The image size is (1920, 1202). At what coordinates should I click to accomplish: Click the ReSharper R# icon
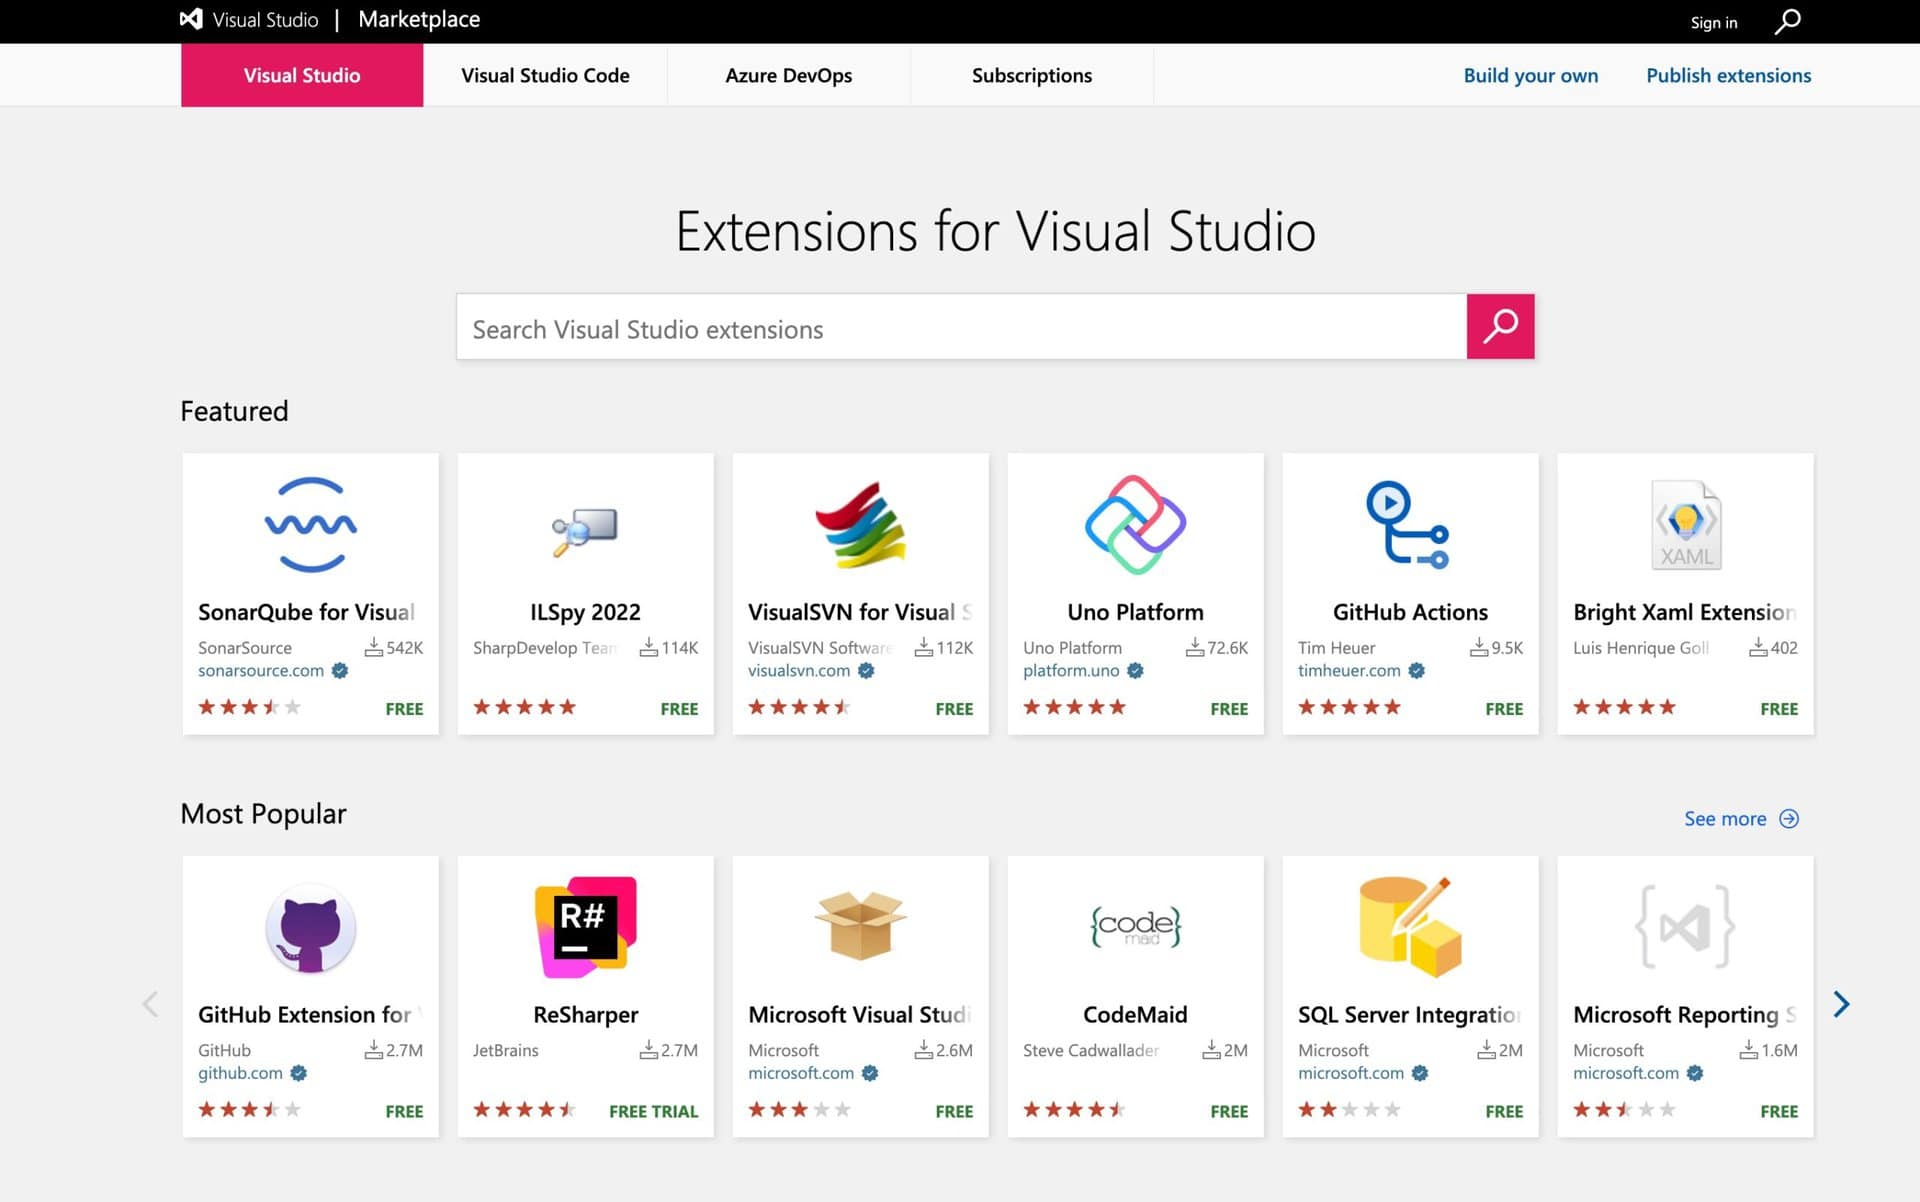[585, 927]
